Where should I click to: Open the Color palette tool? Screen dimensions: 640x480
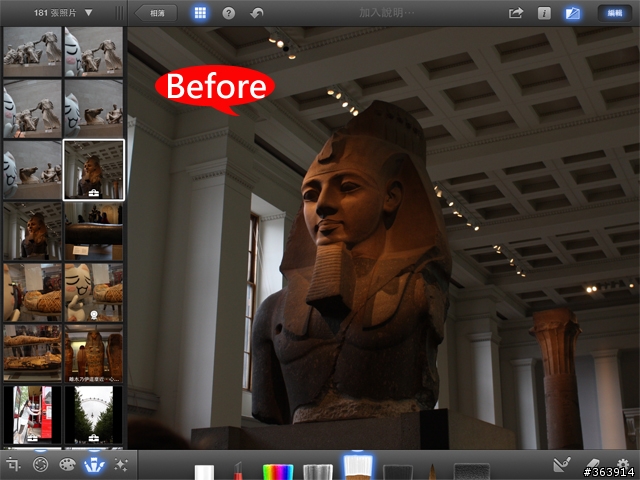[x=67, y=464]
